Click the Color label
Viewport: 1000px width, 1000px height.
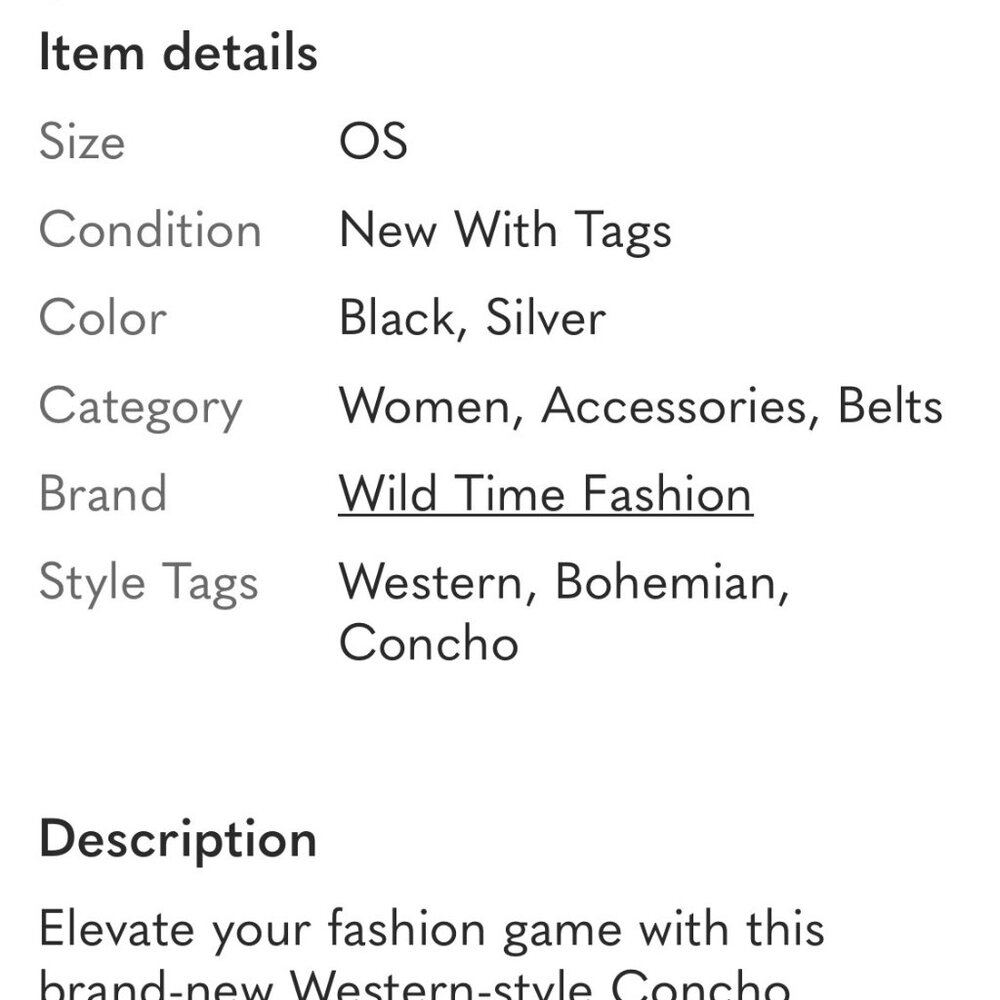[x=102, y=318]
